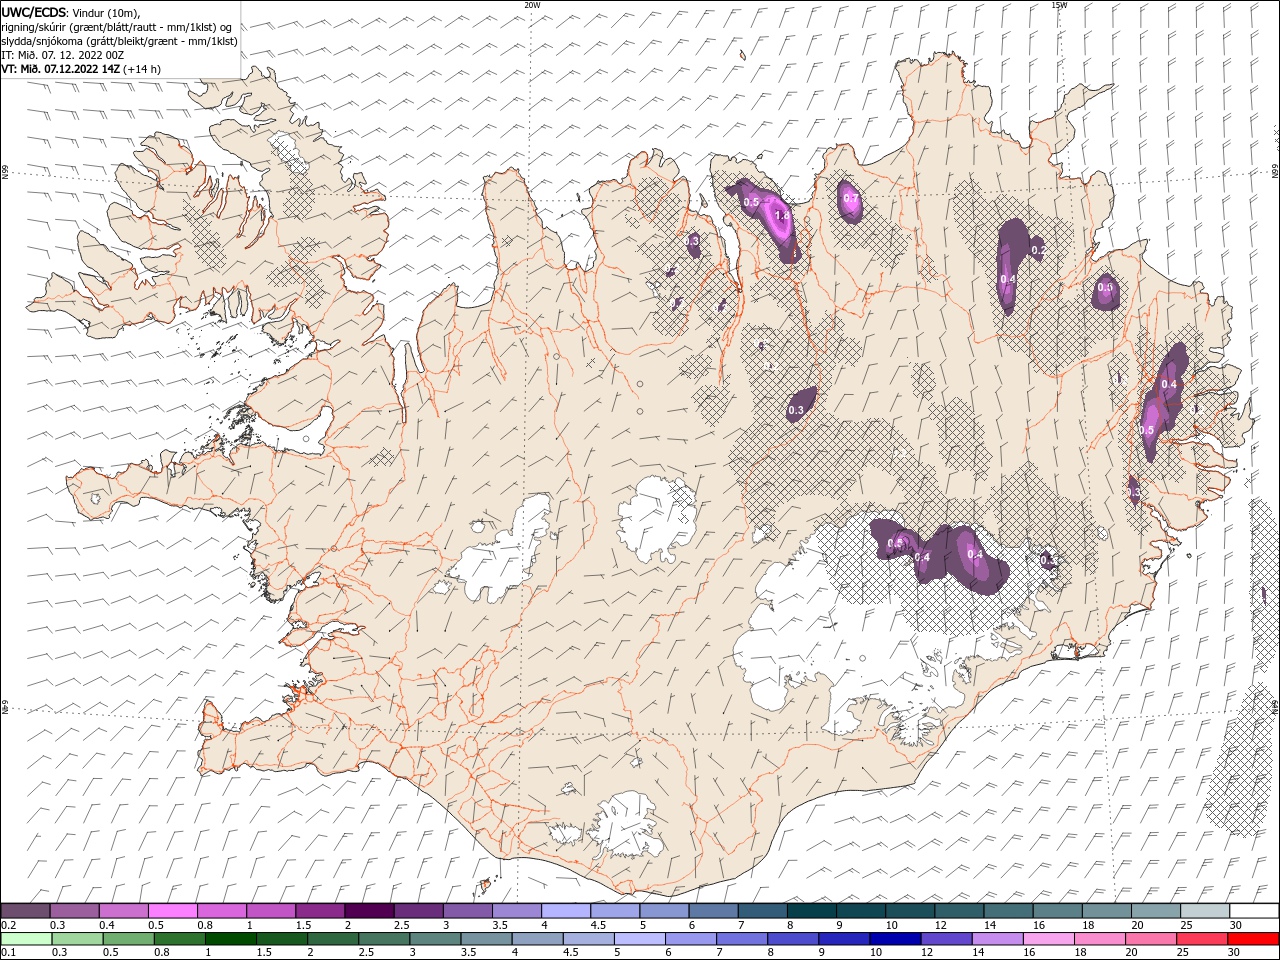Screen dimensions: 1280x960
Task: Pick the rain legend swatch starting at 4.5
Action: point(589,939)
